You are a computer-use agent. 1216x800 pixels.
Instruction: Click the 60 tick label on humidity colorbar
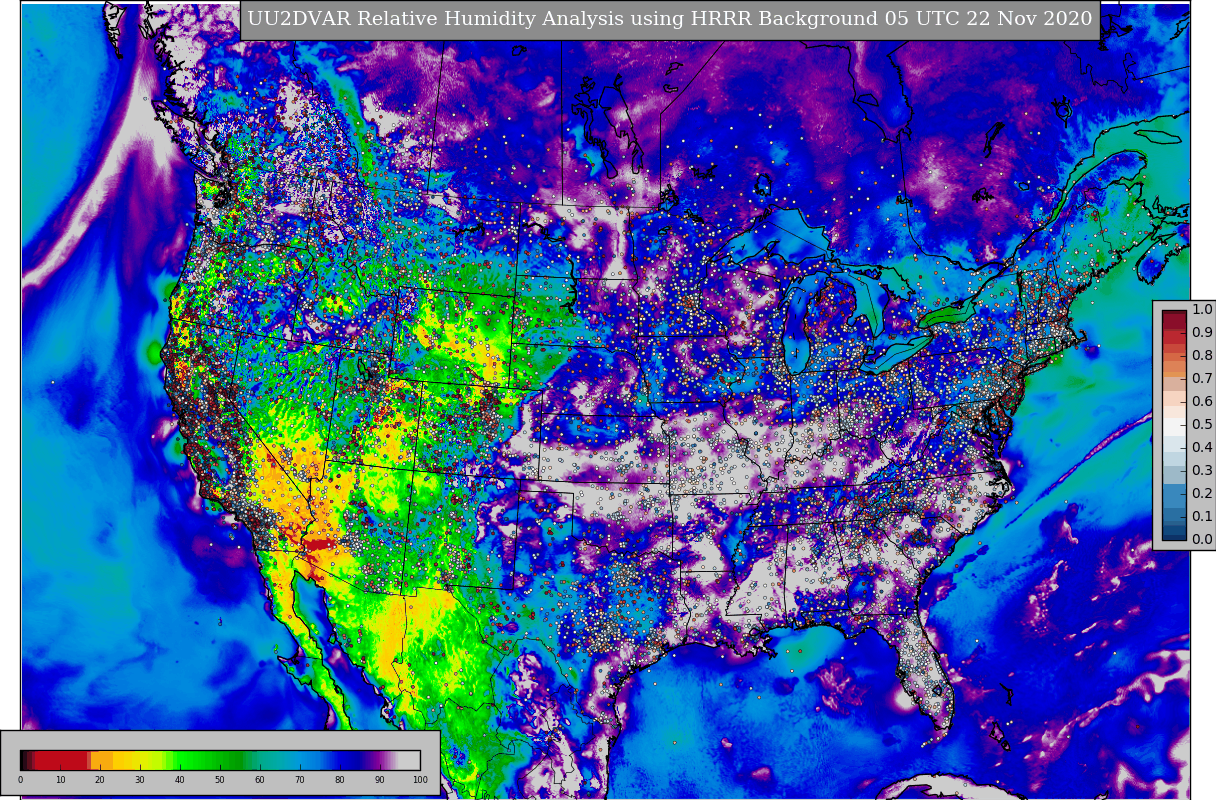260,780
